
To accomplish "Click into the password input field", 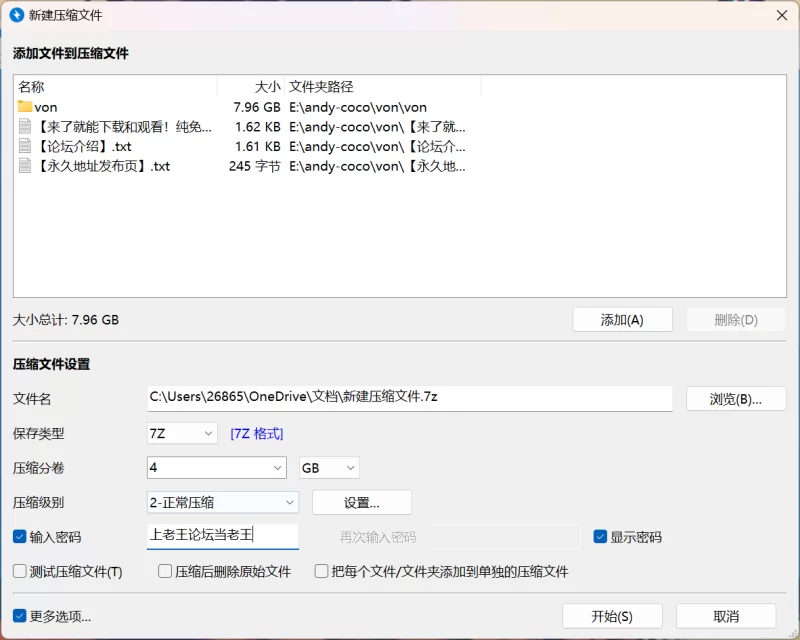I will [222, 536].
